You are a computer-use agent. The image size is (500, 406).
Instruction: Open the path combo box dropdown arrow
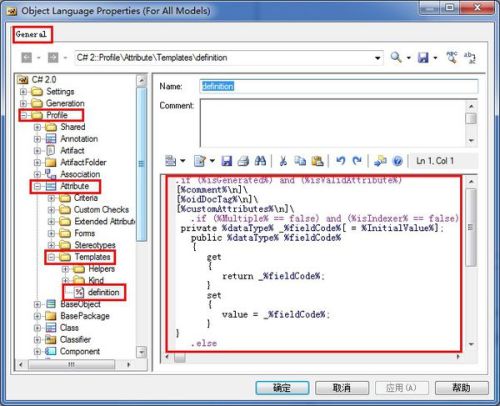[377, 58]
